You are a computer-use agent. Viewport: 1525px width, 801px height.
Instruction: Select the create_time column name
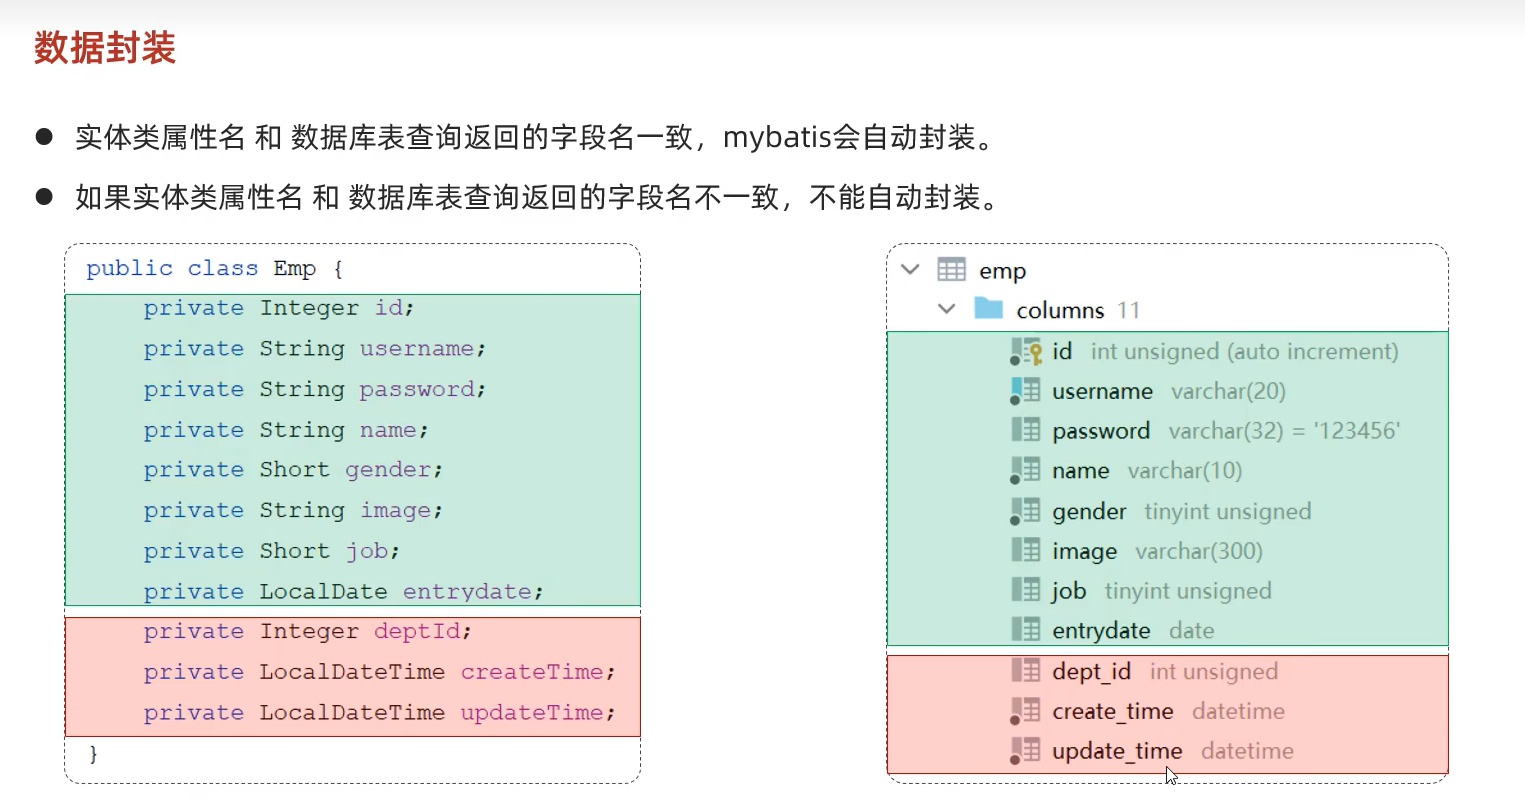pyautogui.click(x=1112, y=711)
